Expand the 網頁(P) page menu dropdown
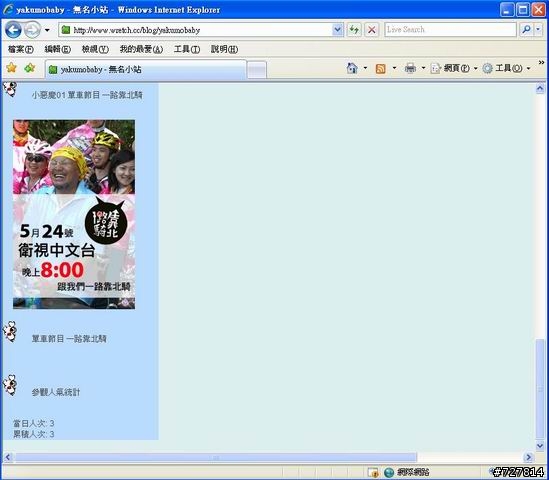The height and width of the screenshot is (480, 549). click(x=475, y=68)
